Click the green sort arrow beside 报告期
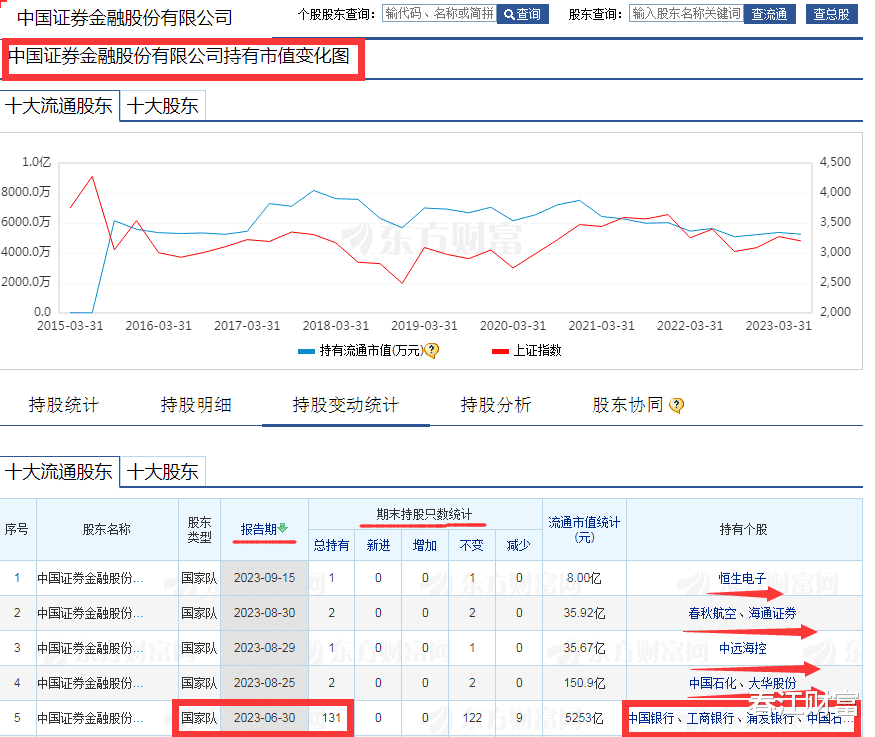Image resolution: width=875 pixels, height=737 pixels. (282, 528)
